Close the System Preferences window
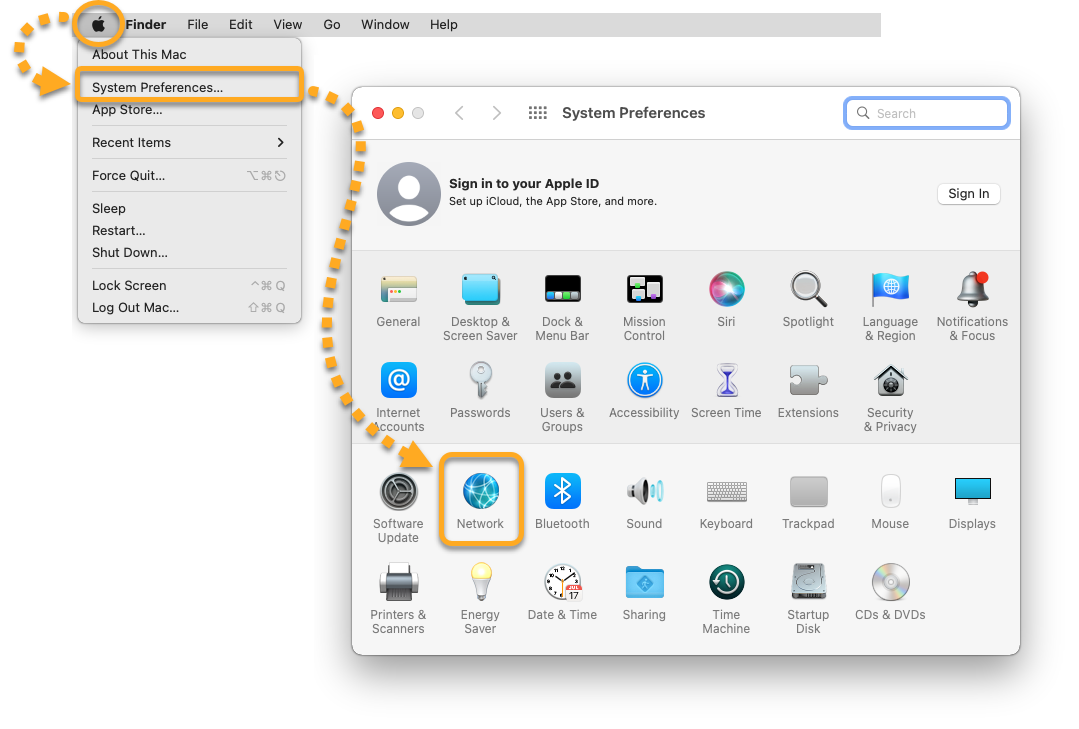The image size is (1079, 729). (378, 113)
